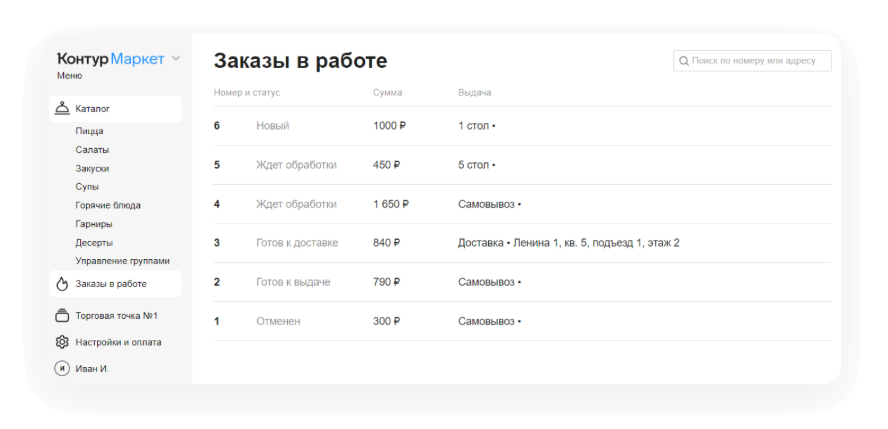
Task: Open the Пицца category
Action: (89, 131)
